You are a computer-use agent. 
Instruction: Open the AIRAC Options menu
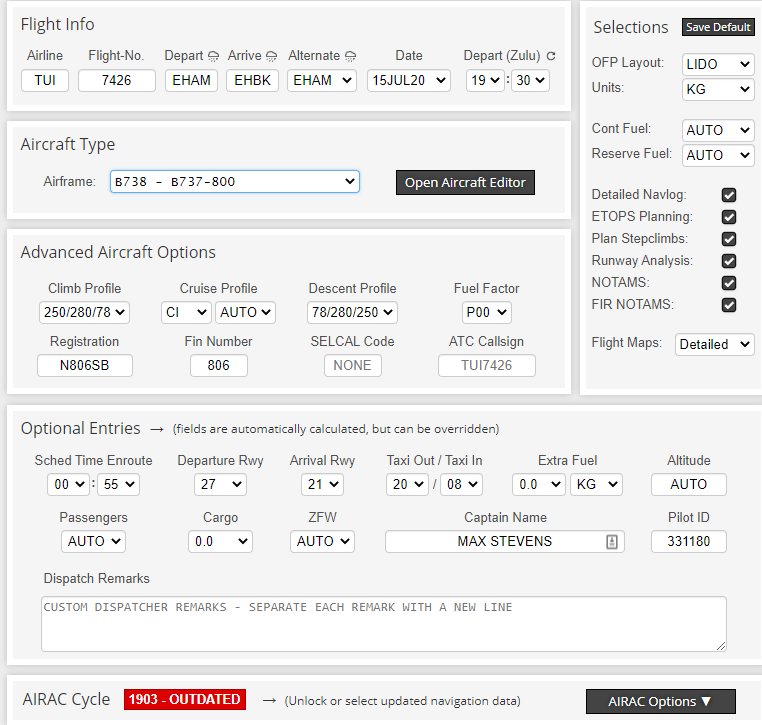click(x=660, y=701)
